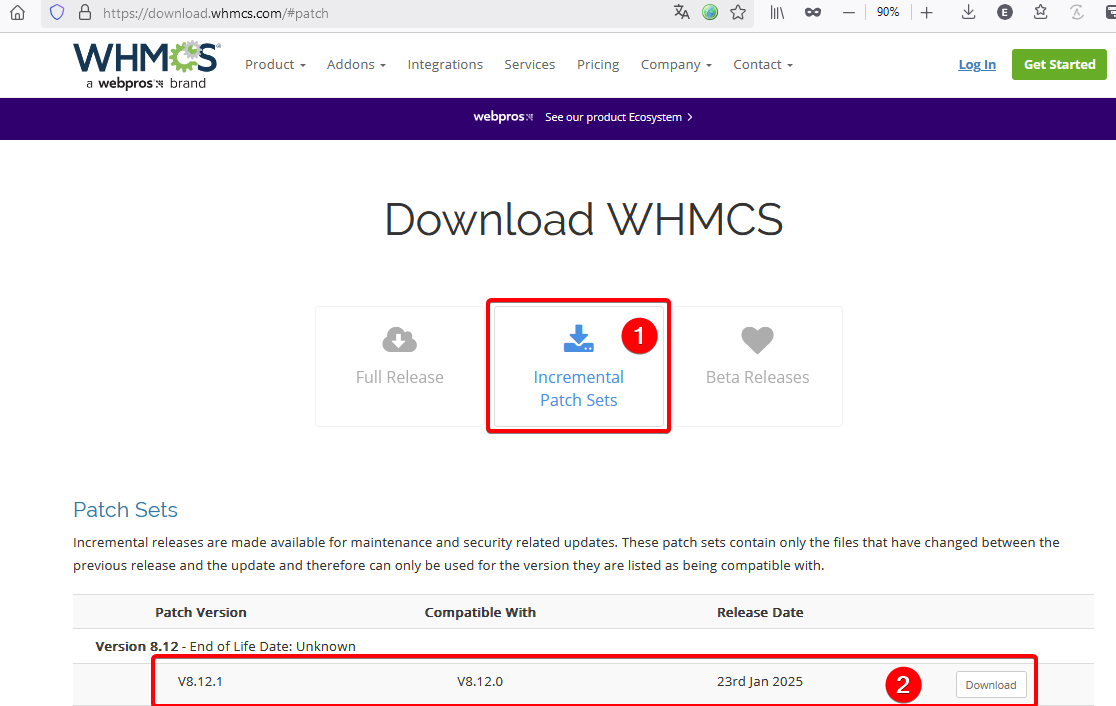This screenshot has width=1116, height=706.
Task: Click Download for patch V8.12.1
Action: (x=991, y=685)
